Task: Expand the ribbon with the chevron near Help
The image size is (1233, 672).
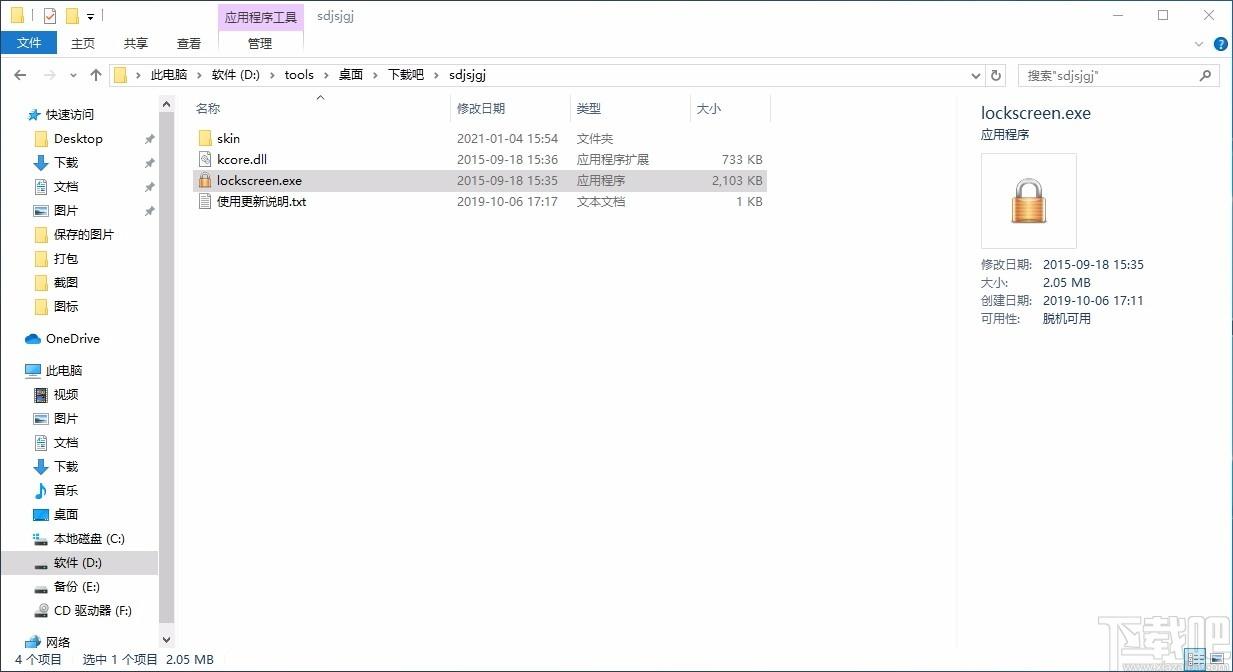Action: (1199, 43)
